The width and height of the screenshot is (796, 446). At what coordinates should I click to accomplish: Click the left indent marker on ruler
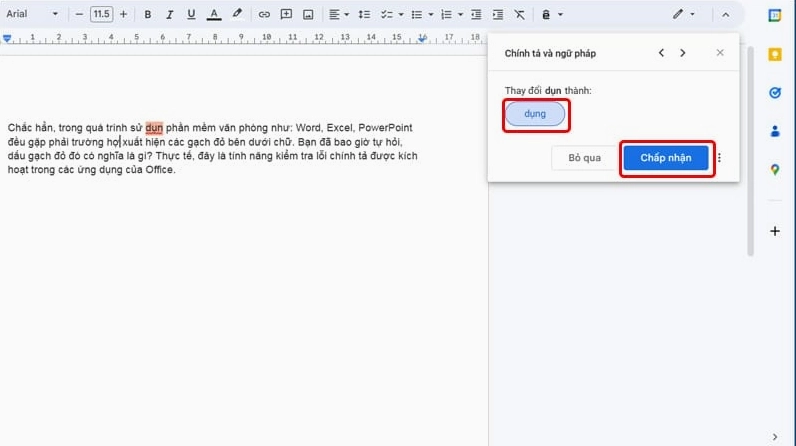click(x=7, y=39)
